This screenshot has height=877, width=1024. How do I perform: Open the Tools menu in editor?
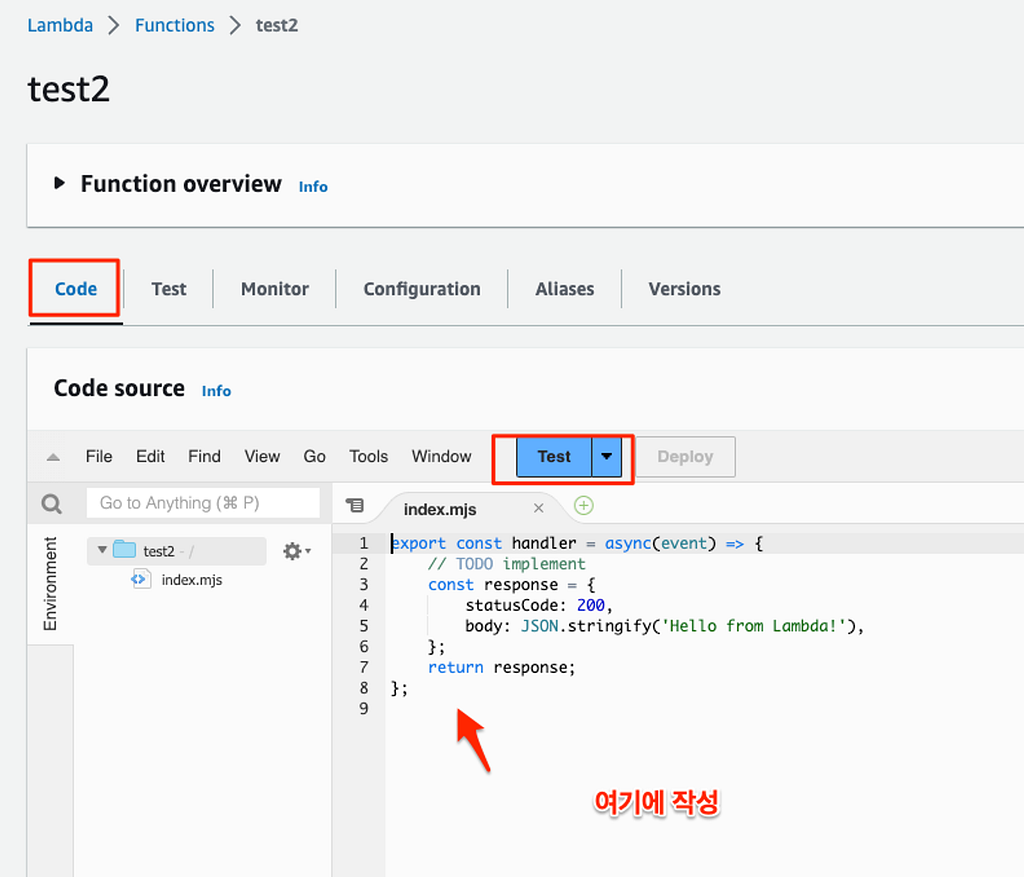coord(368,456)
